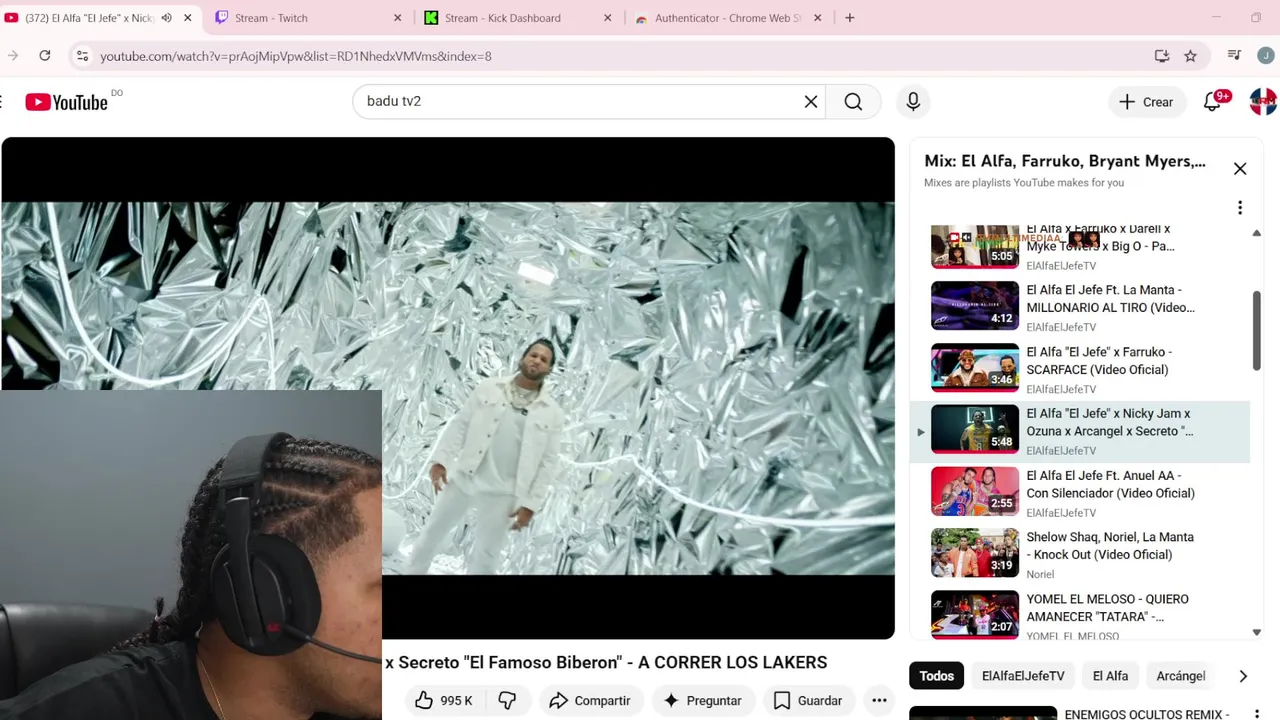Screen dimensions: 1280x720
Task: Open Noriel channel under Knock Out
Action: 1040,575
